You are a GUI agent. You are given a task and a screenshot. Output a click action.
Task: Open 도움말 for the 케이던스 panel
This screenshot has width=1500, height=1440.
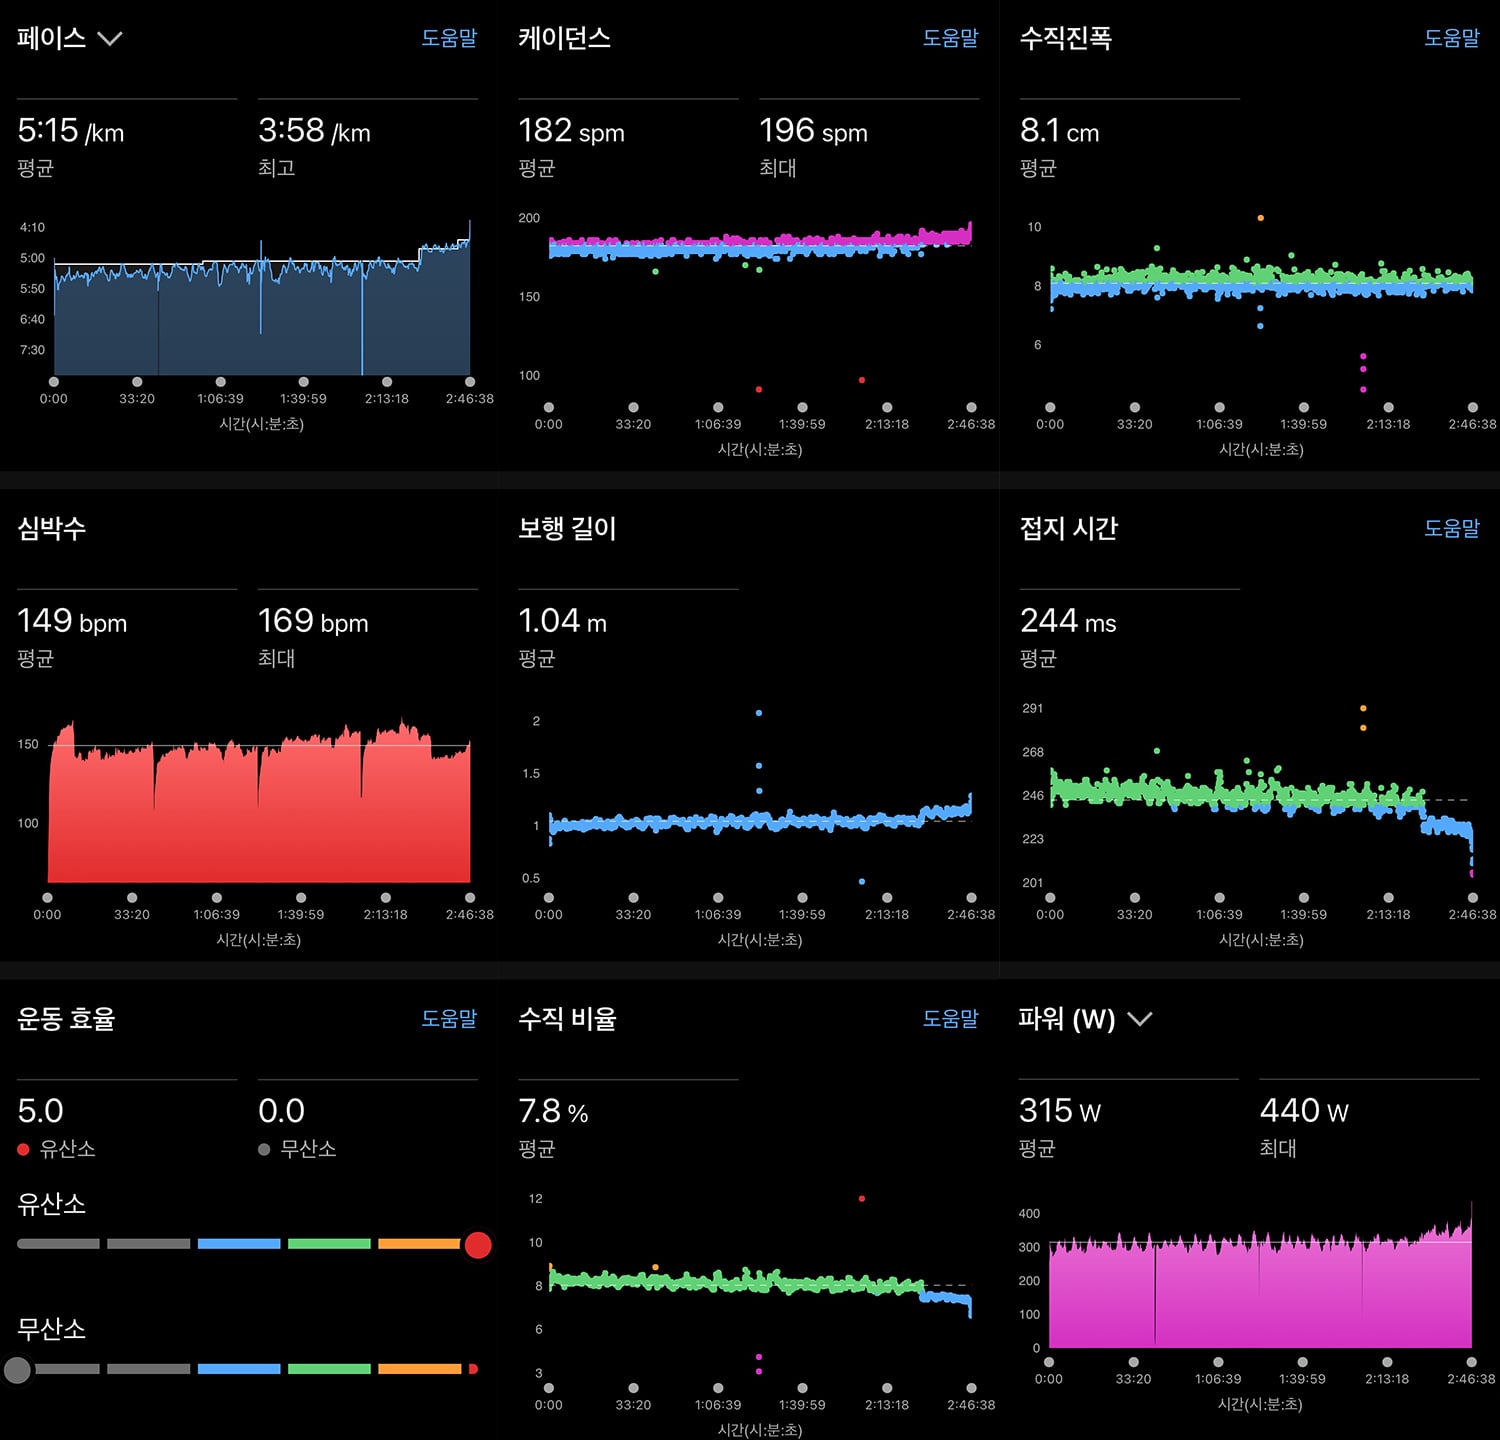[x=950, y=38]
